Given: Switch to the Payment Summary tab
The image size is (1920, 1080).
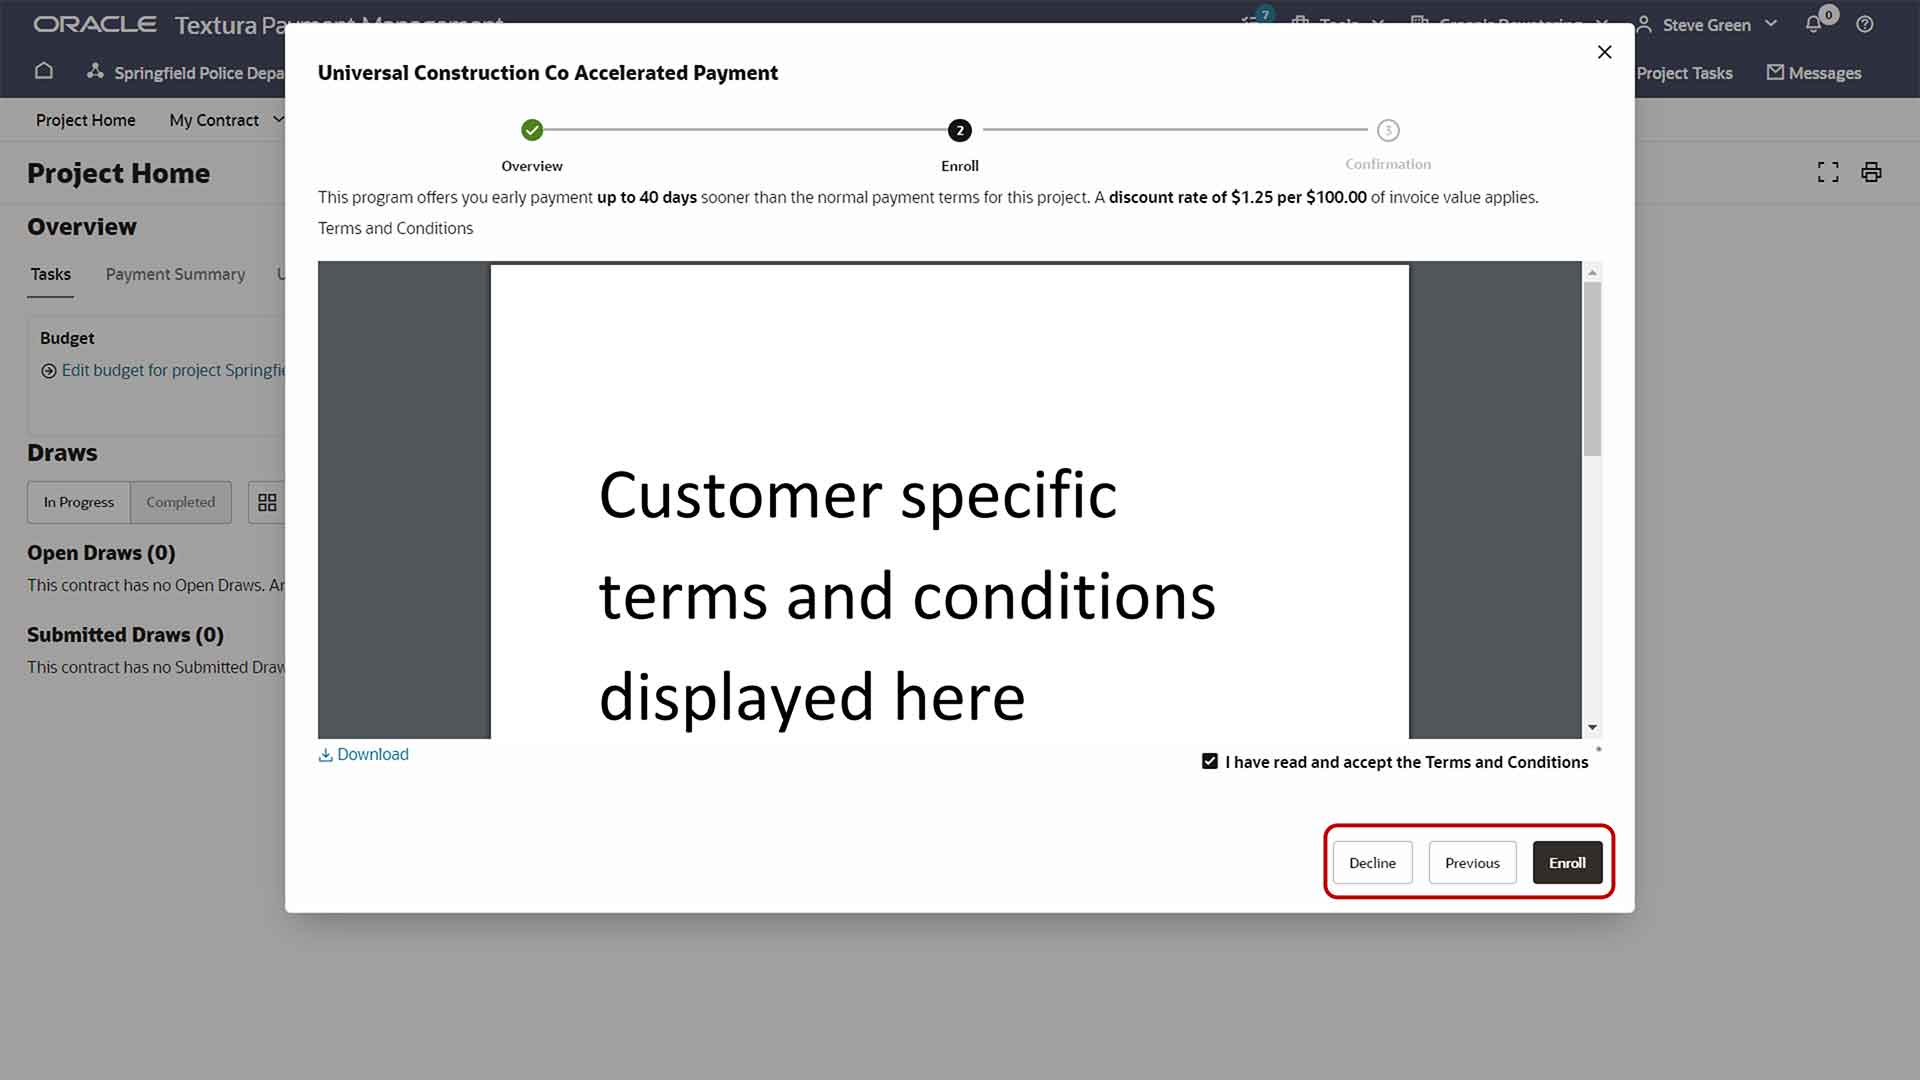Looking at the screenshot, I should coord(175,274).
